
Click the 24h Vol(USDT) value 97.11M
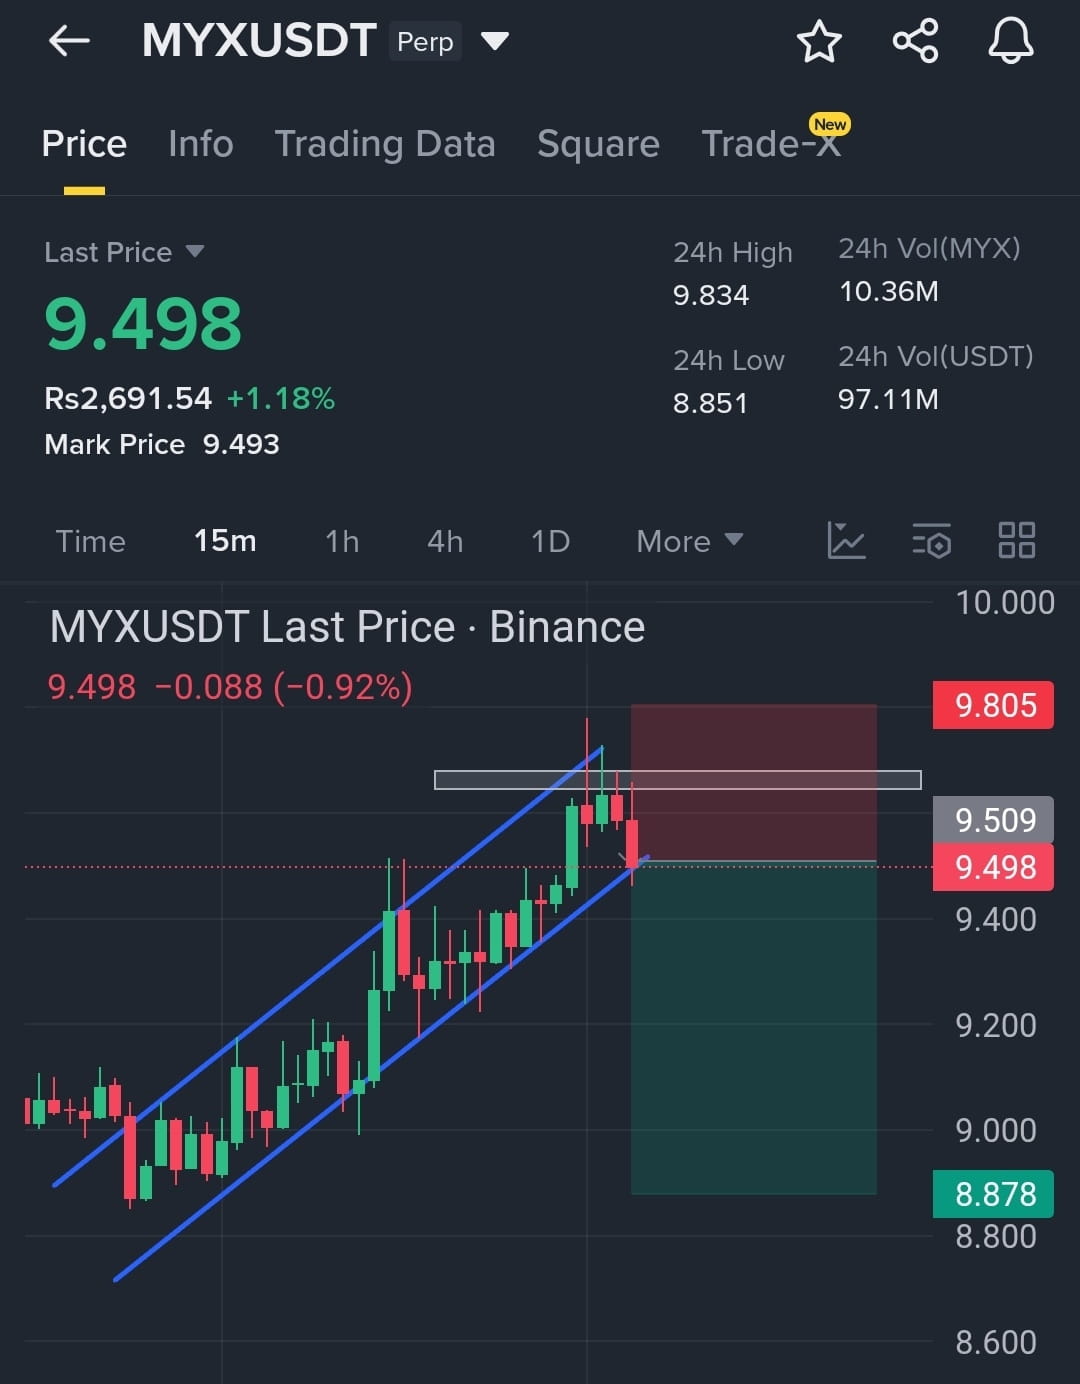[x=888, y=399]
